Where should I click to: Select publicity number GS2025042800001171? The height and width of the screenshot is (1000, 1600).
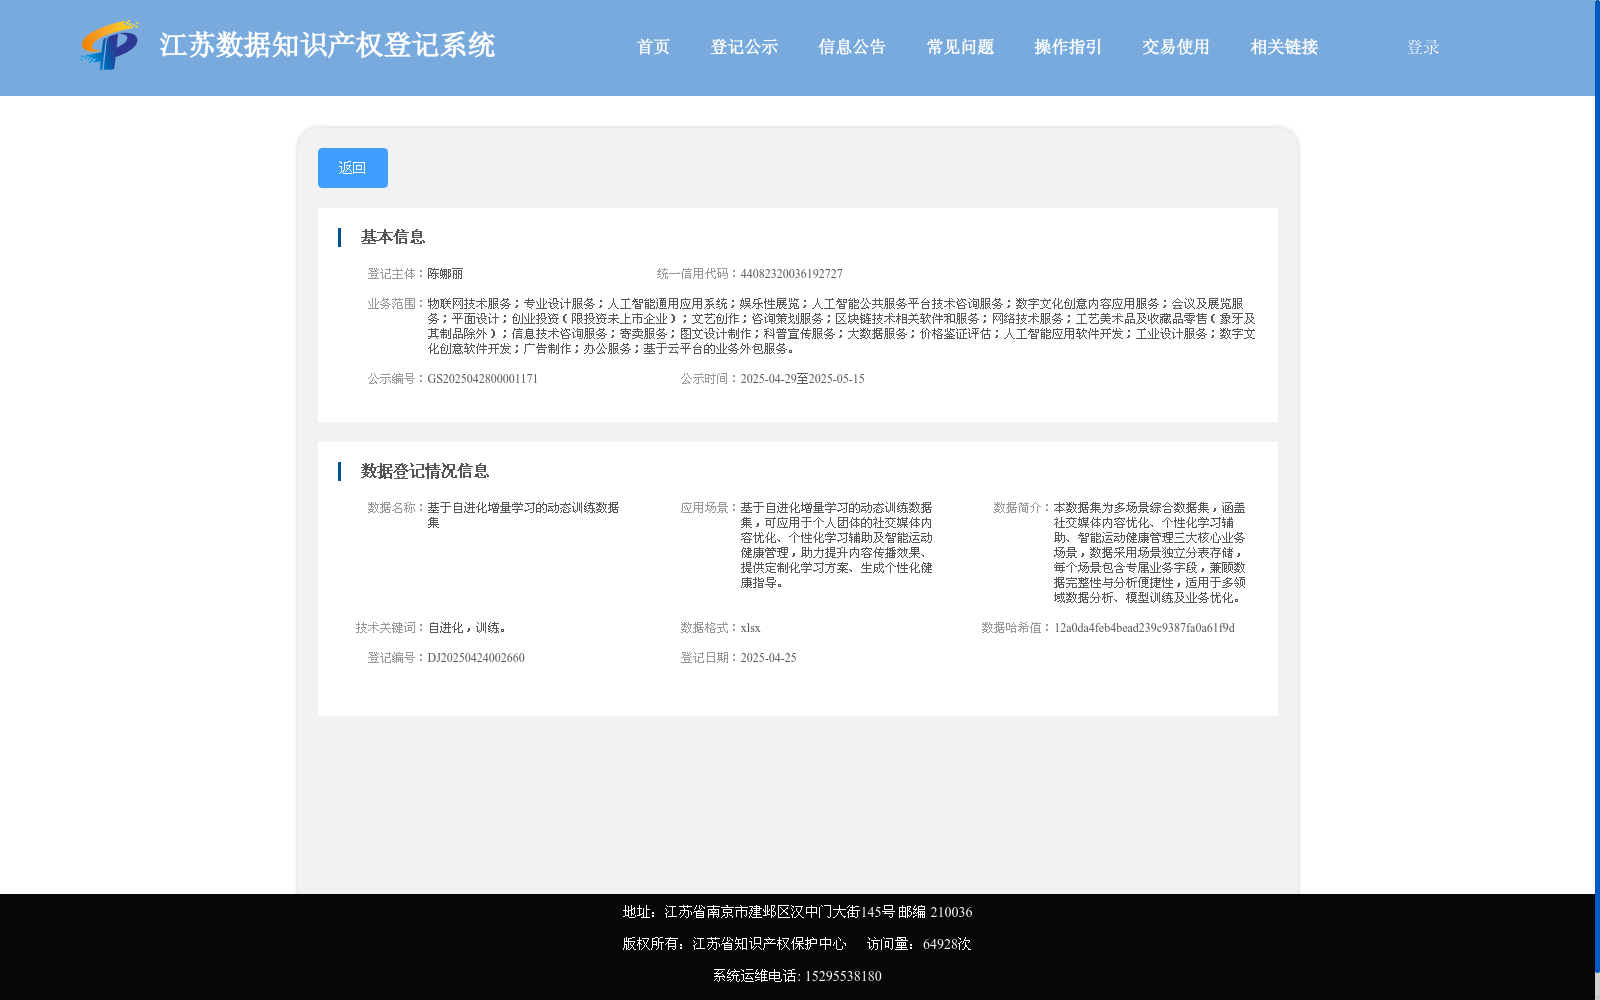click(x=483, y=379)
